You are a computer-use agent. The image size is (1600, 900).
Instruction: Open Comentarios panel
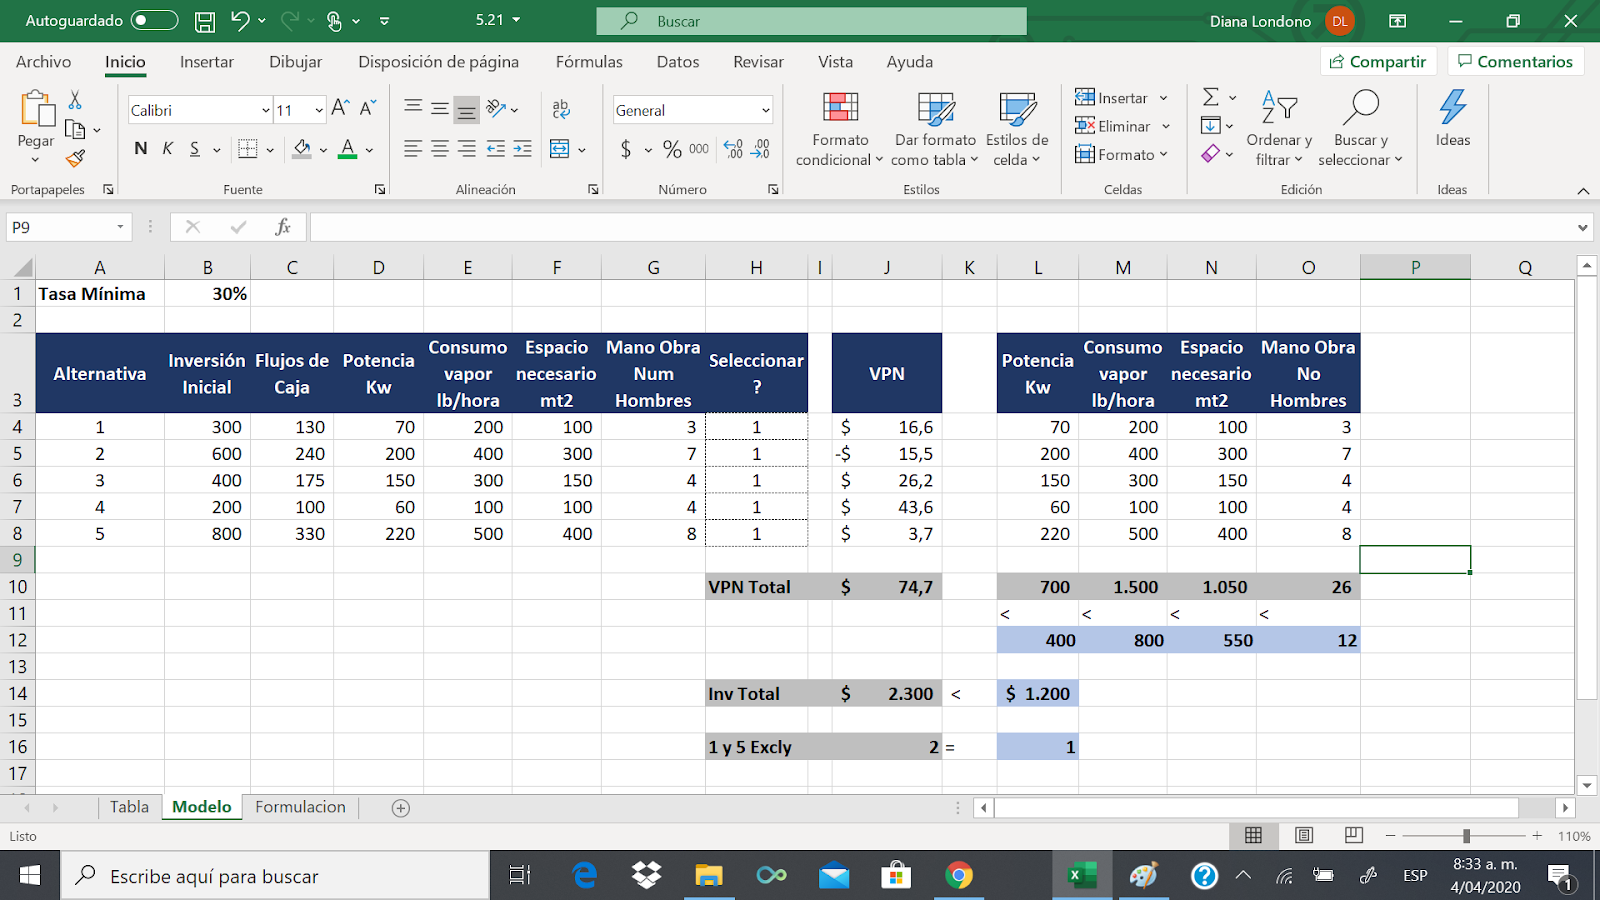(x=1516, y=60)
